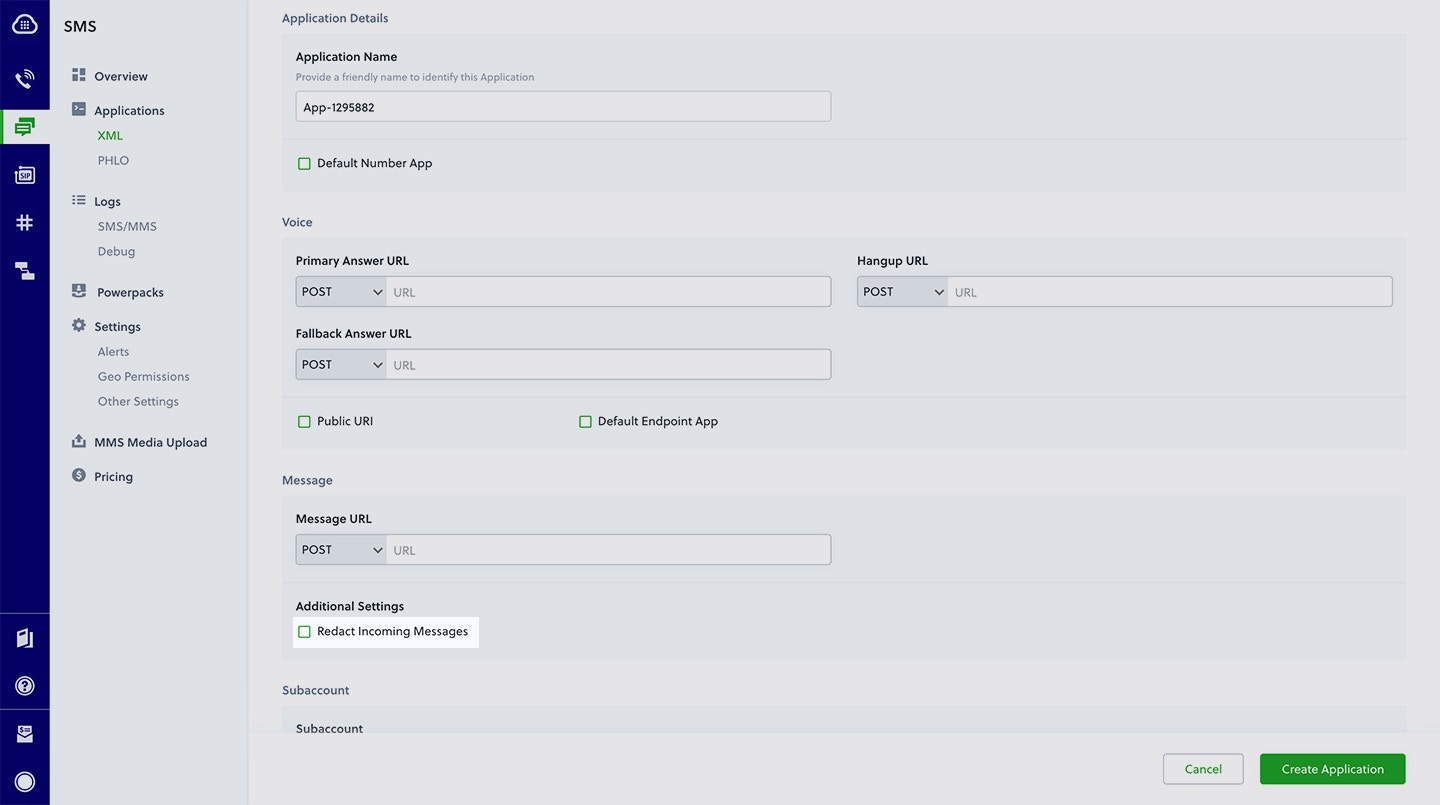Open Phone Numbers via the hash icon
This screenshot has height=805, width=1440.
[25, 222]
